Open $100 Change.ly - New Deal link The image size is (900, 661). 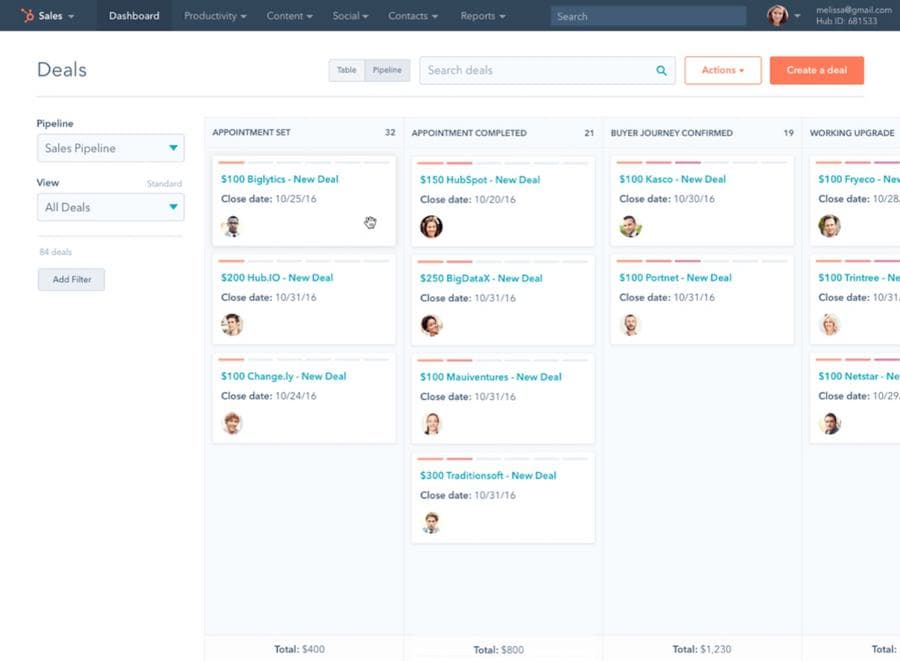[x=284, y=376]
